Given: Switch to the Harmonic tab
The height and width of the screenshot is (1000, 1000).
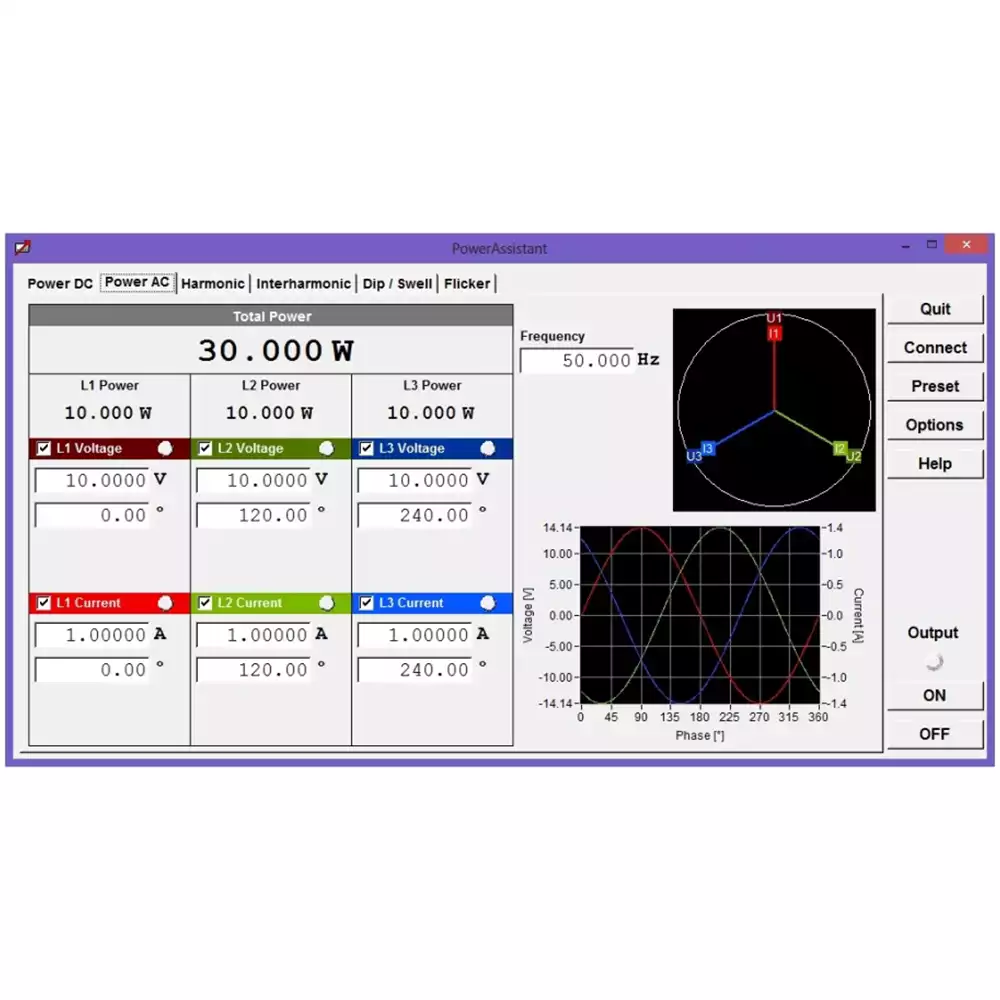Looking at the screenshot, I should click(x=212, y=284).
